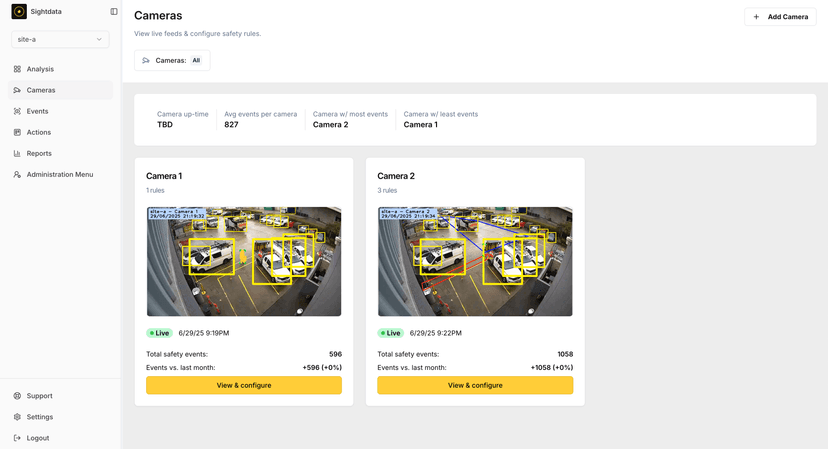Image resolution: width=828 pixels, height=449 pixels.
Task: Click the Camera 1 card title
Action: click(164, 176)
